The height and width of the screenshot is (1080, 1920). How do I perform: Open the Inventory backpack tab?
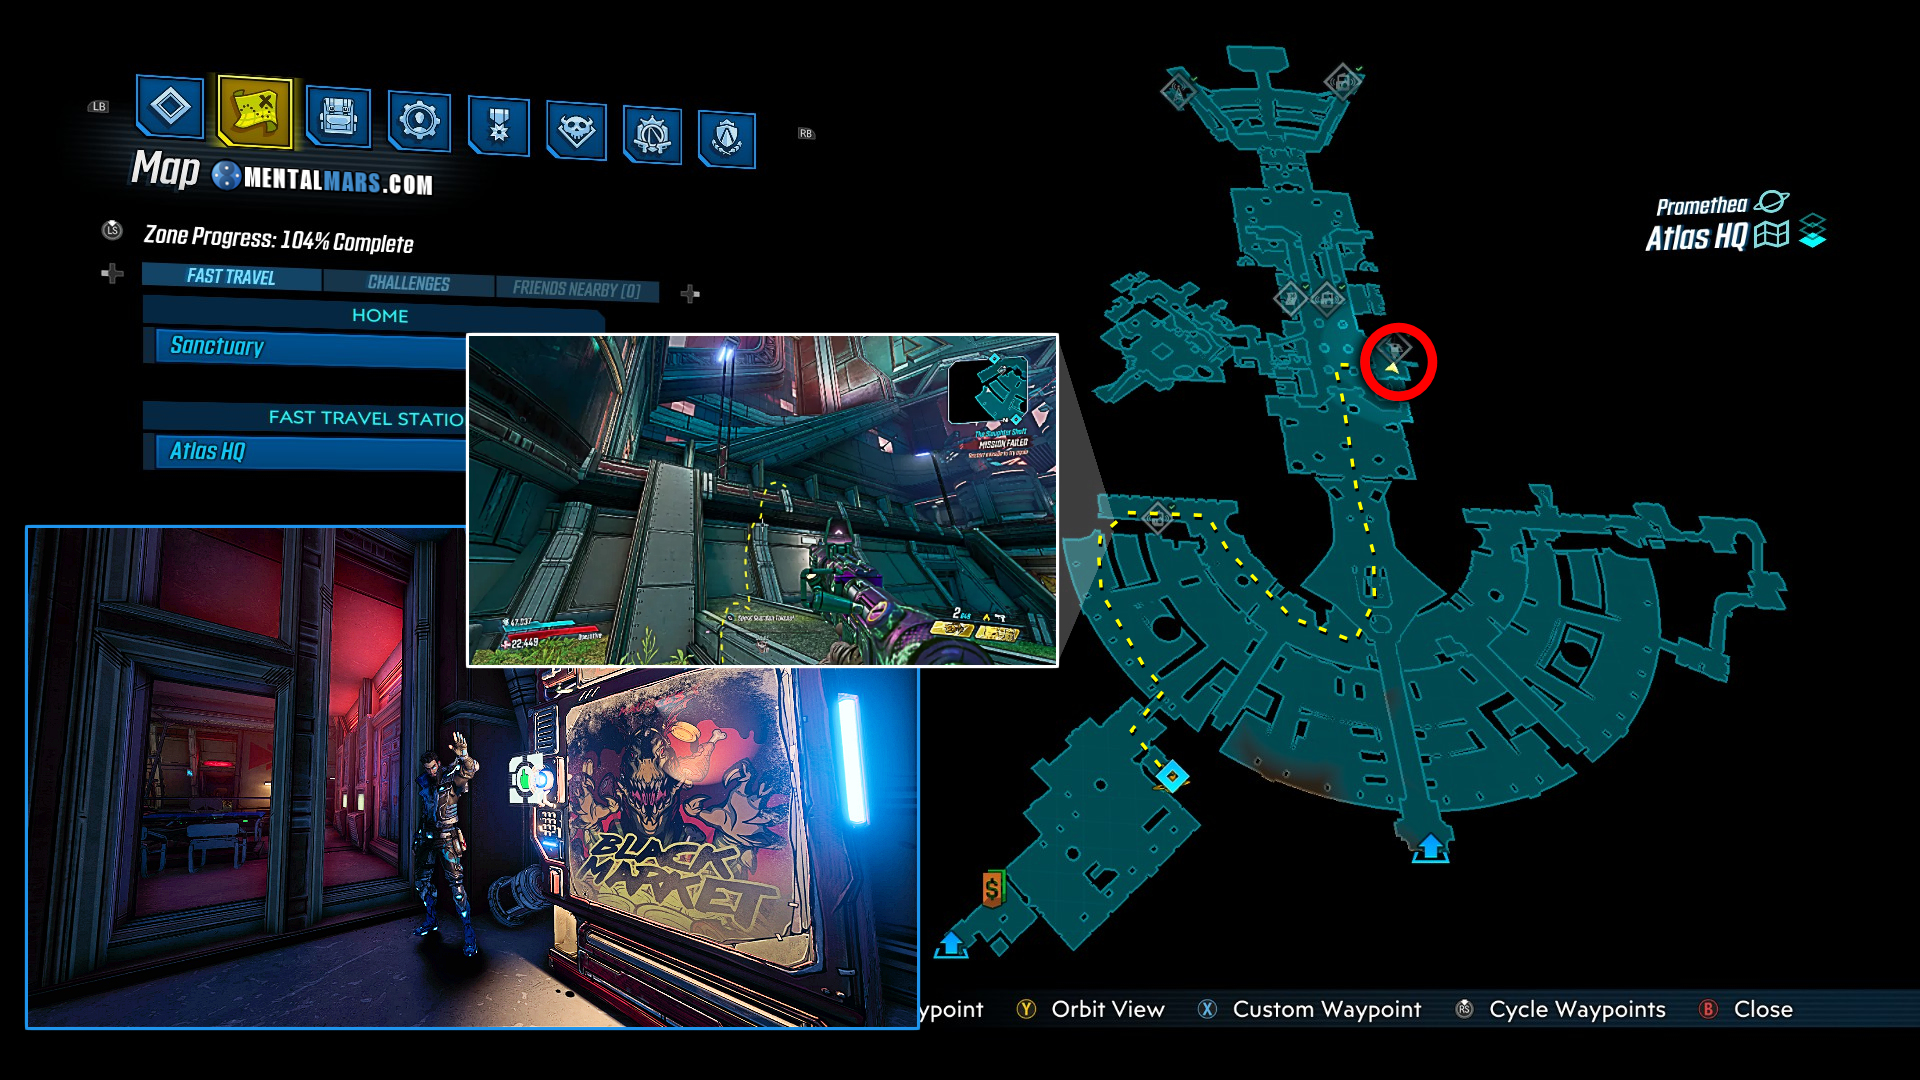pos(338,117)
